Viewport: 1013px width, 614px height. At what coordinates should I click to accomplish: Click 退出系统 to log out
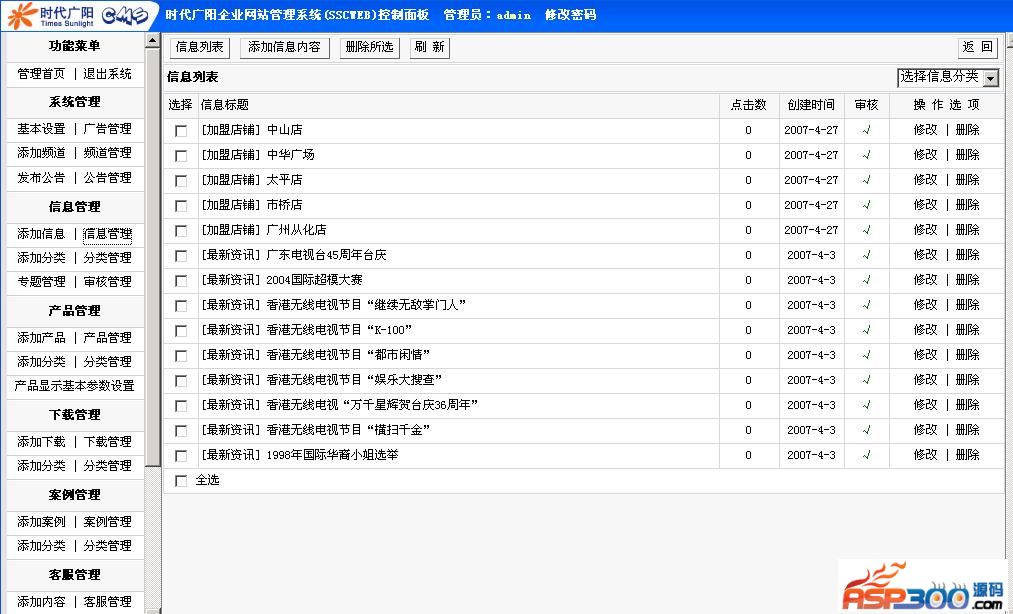[107, 74]
